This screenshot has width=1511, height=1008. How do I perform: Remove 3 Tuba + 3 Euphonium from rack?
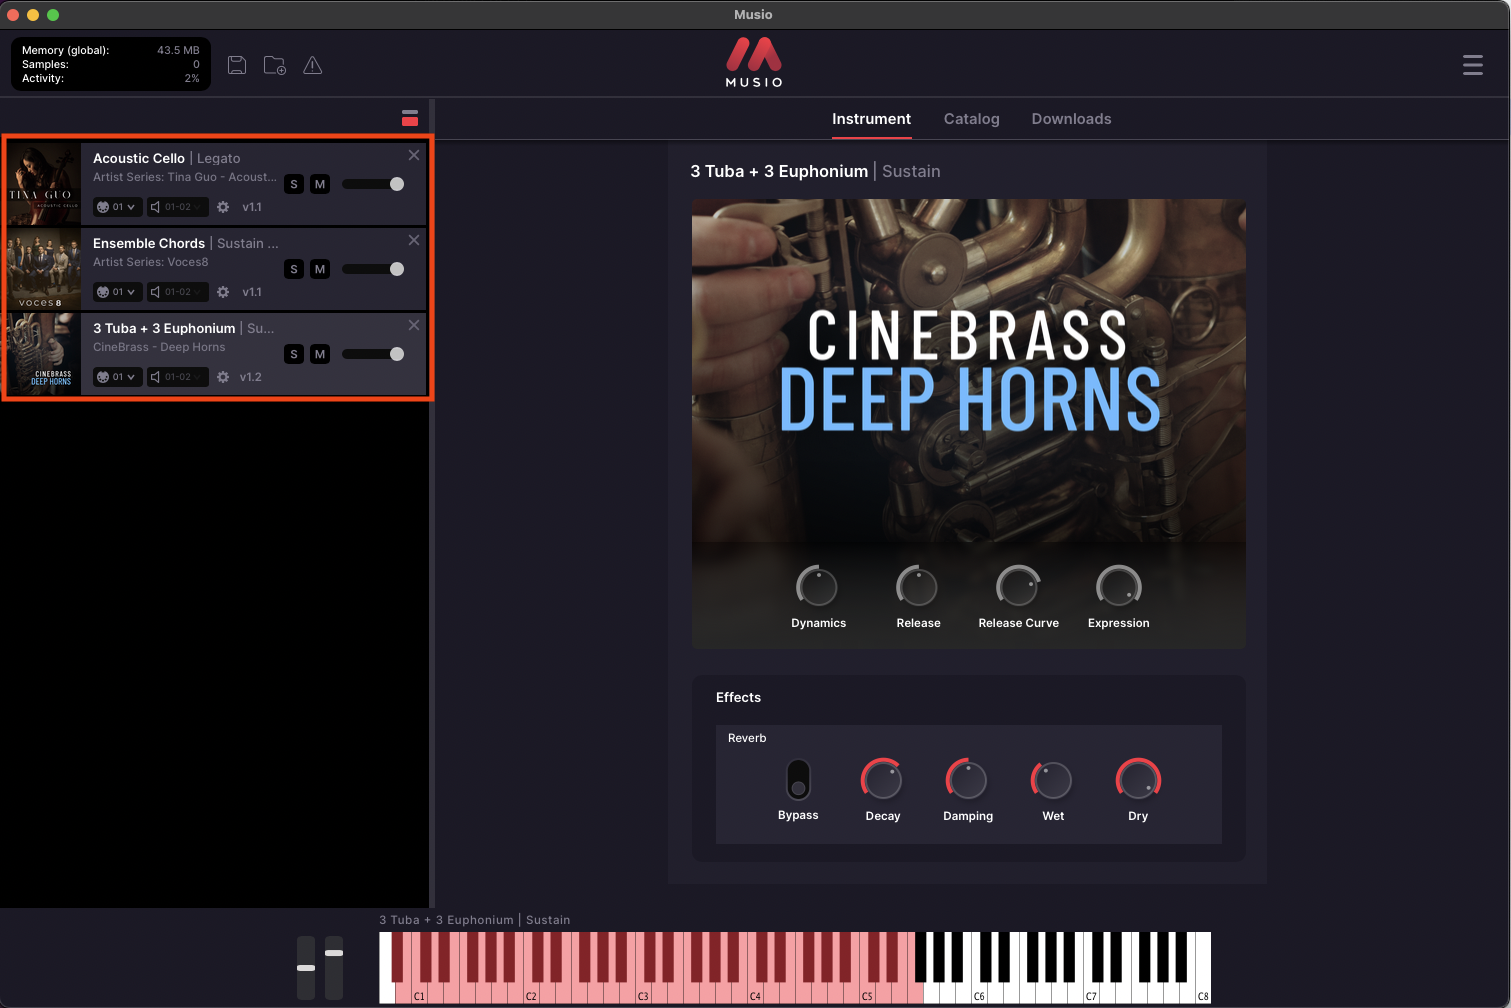414,325
